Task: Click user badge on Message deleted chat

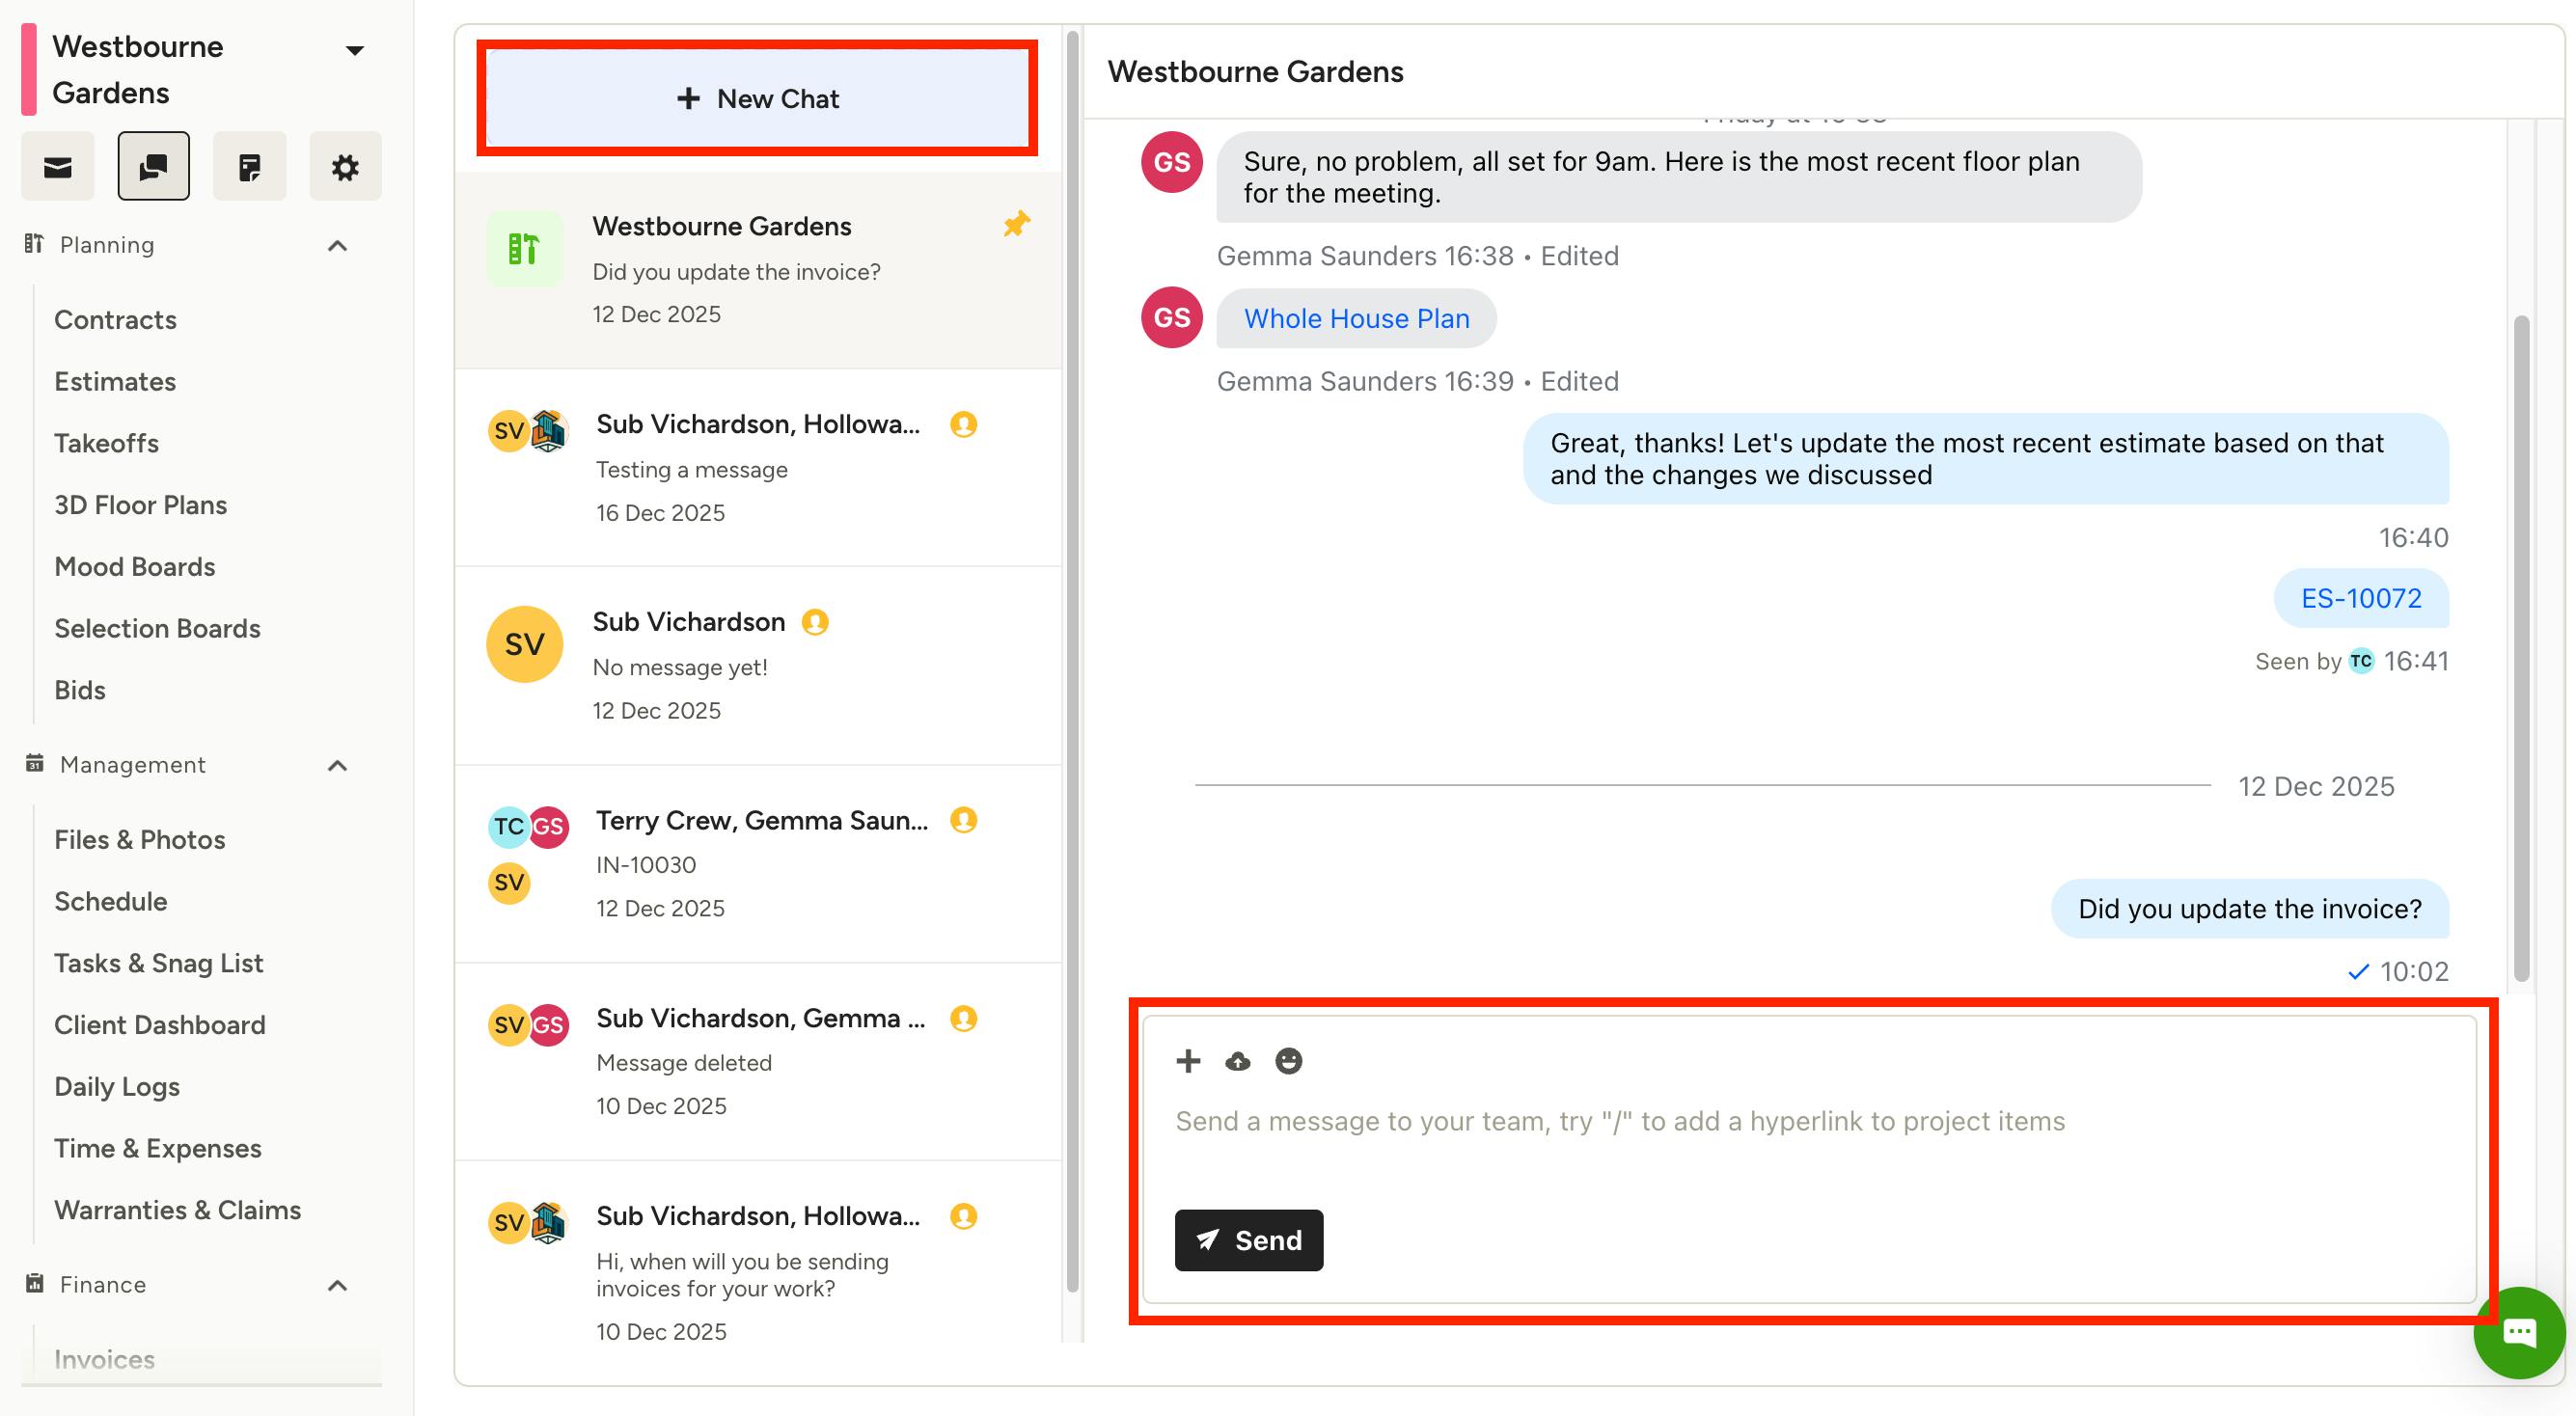Action: point(963,1018)
